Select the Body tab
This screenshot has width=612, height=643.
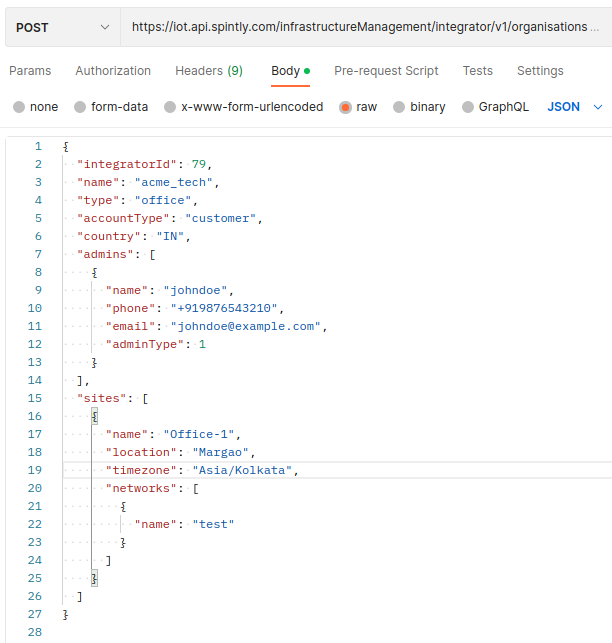[x=290, y=71]
